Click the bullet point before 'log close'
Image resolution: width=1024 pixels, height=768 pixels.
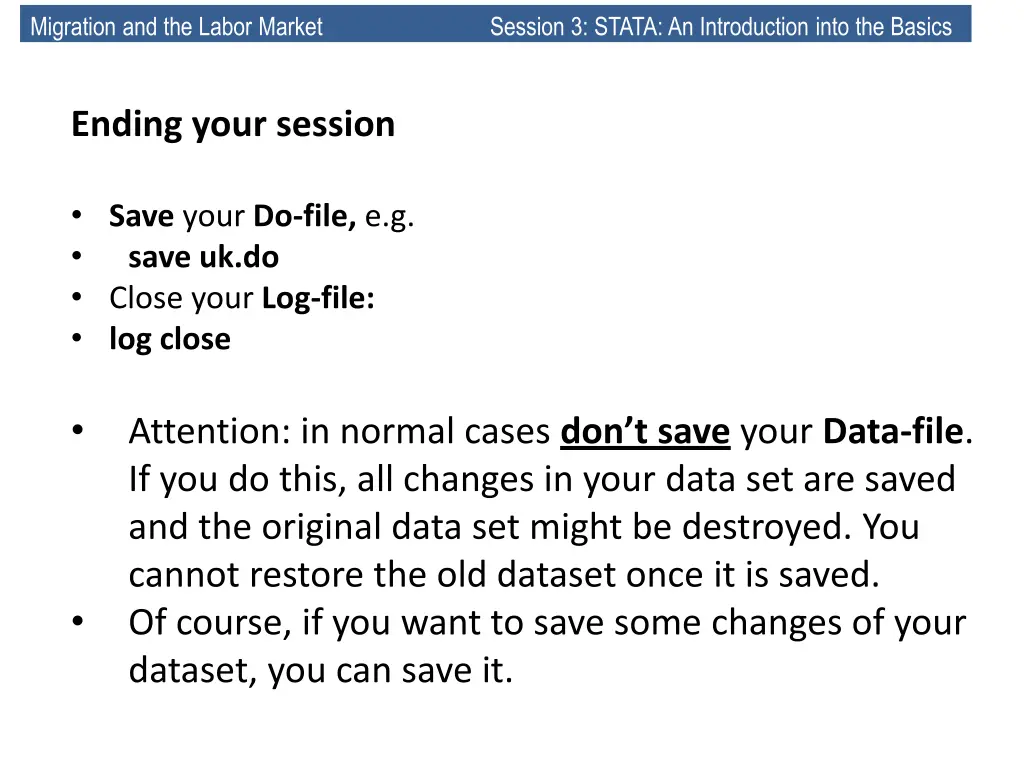(x=77, y=338)
